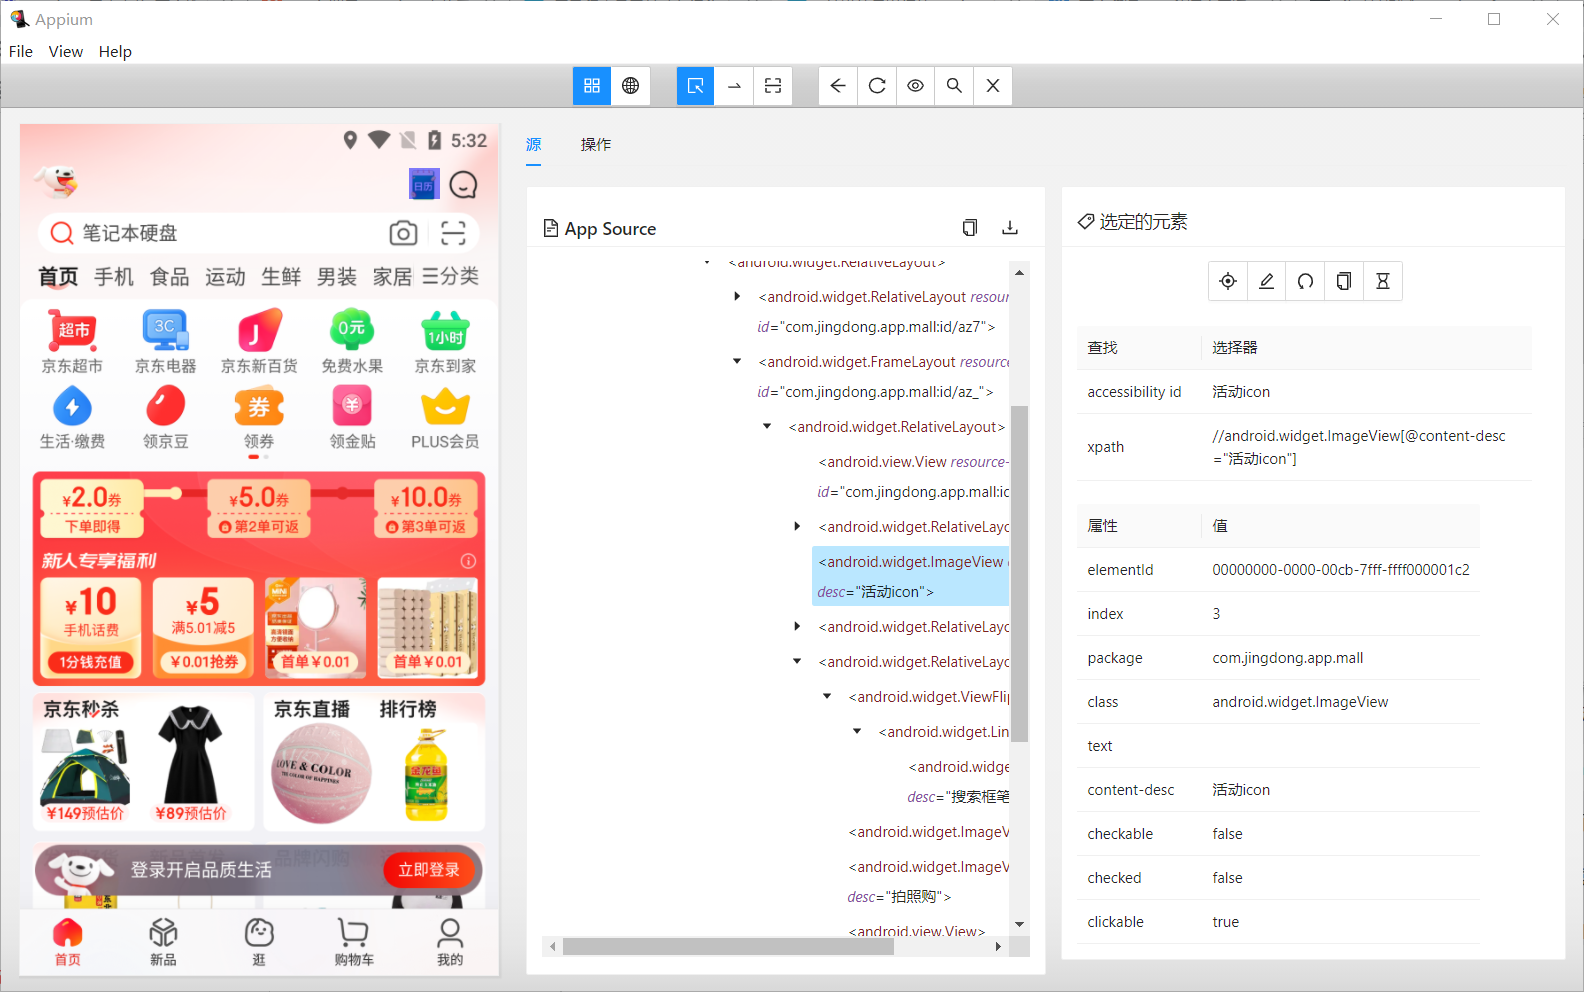This screenshot has width=1584, height=992.
Task: Open the search for element tool
Action: pyautogui.click(x=954, y=86)
